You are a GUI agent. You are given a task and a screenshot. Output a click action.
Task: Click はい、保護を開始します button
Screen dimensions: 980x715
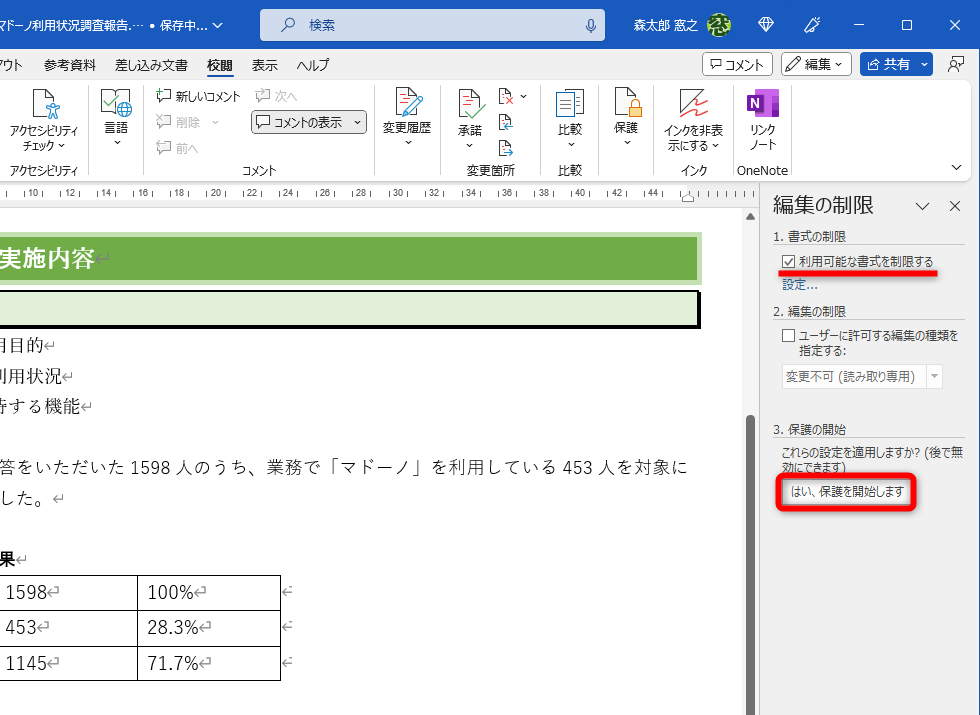845,492
